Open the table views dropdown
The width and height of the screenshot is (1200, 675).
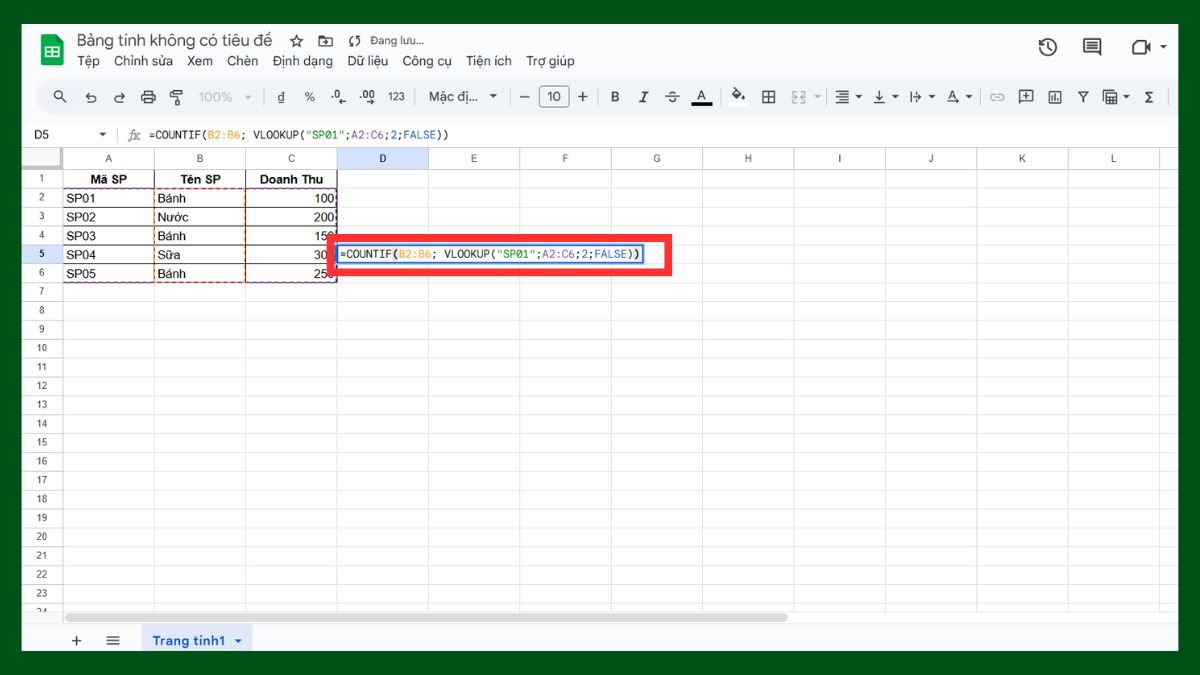(1116, 97)
